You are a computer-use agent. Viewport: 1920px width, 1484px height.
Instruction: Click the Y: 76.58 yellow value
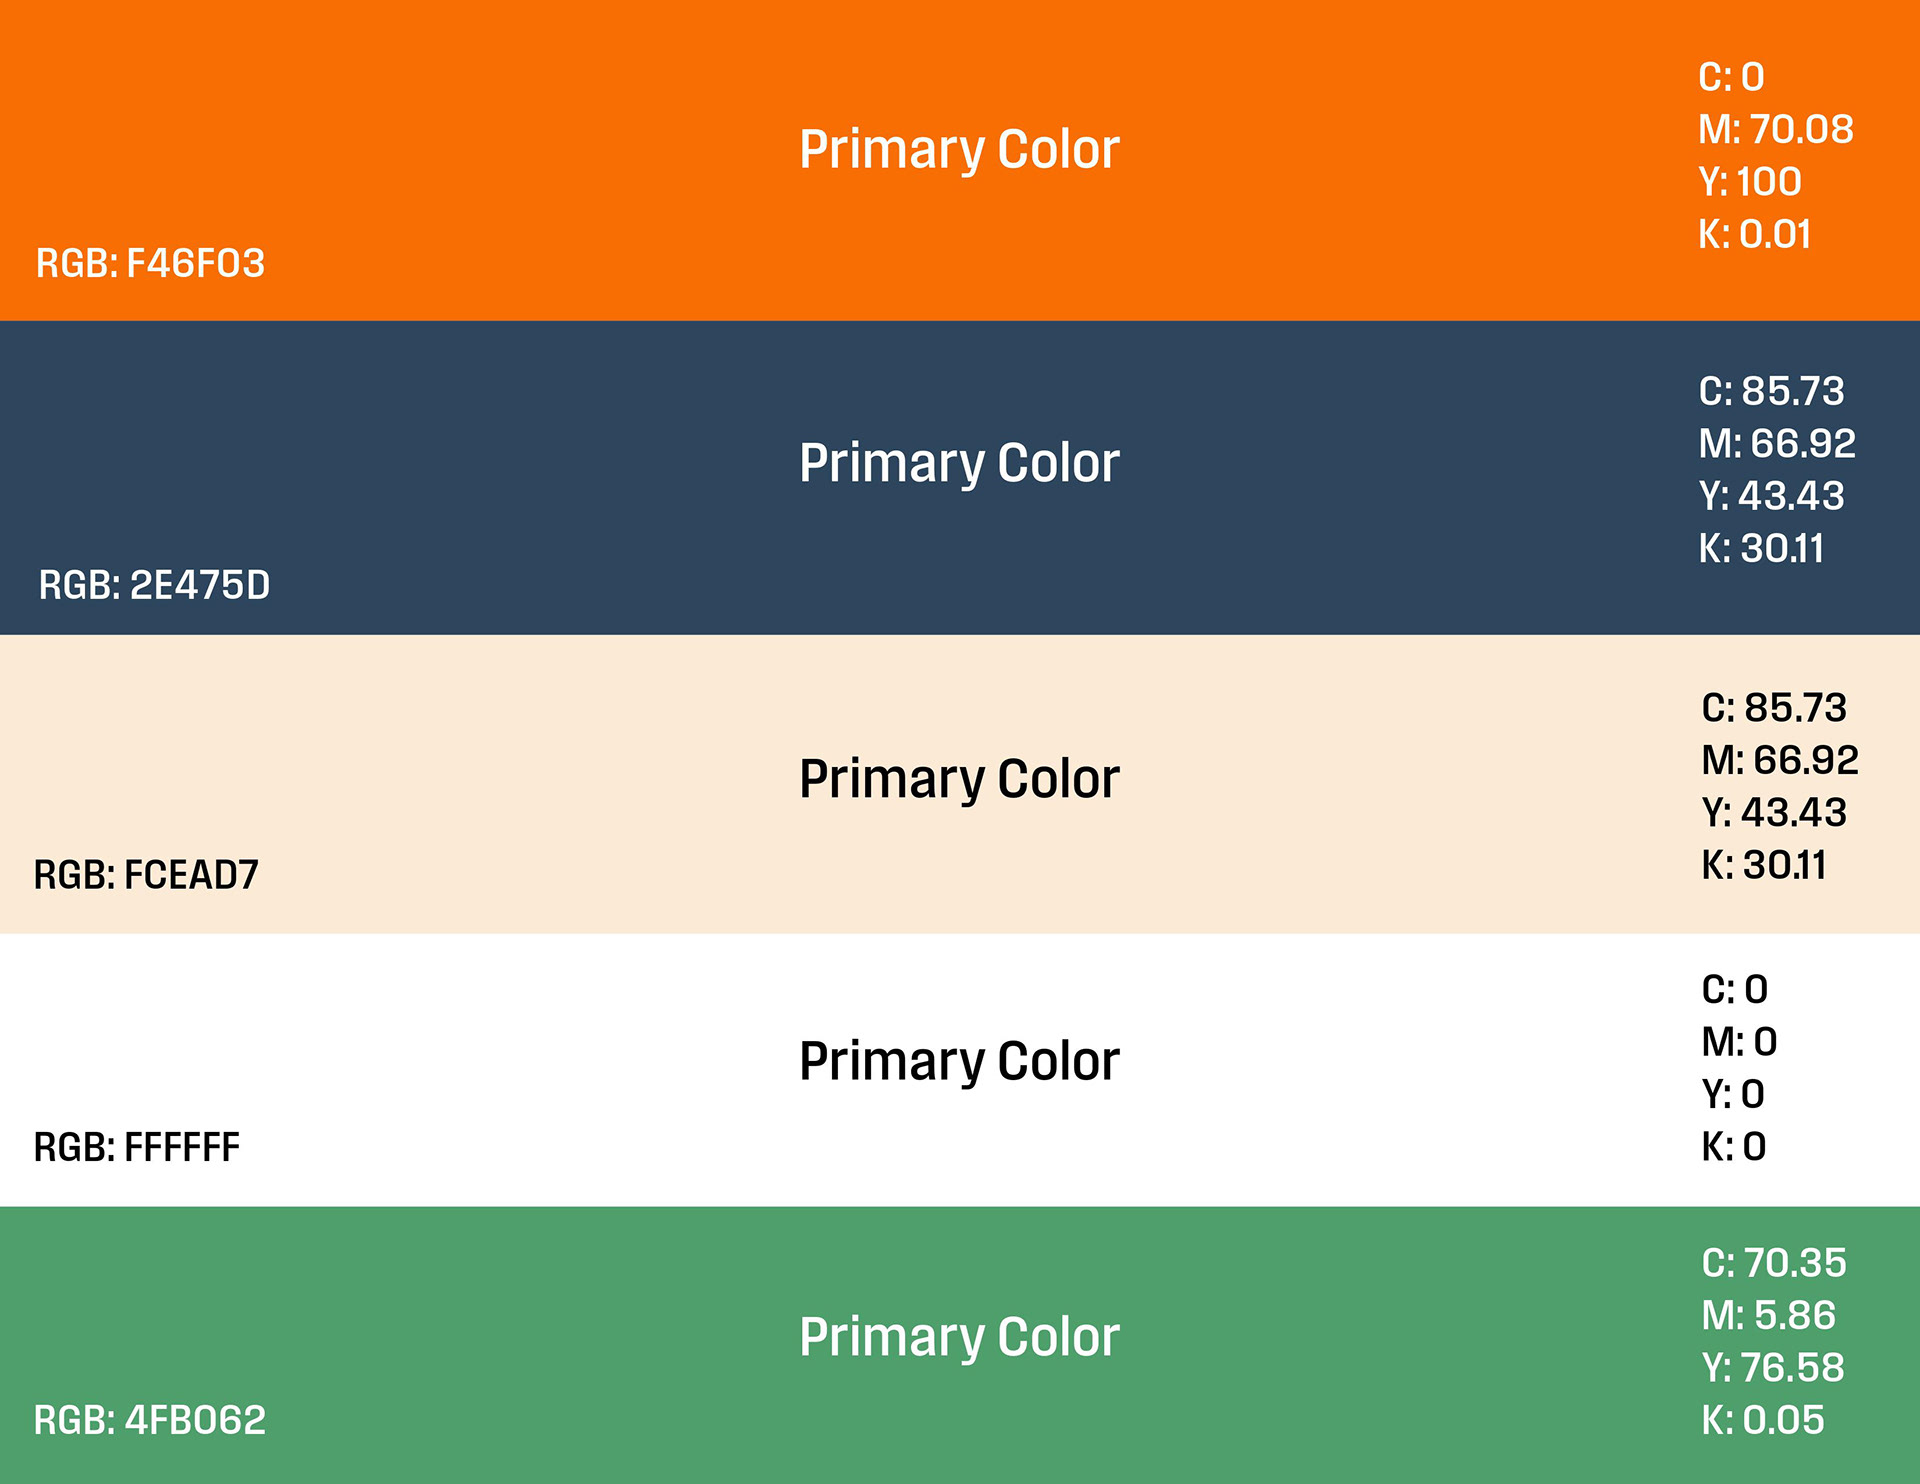tap(1773, 1367)
